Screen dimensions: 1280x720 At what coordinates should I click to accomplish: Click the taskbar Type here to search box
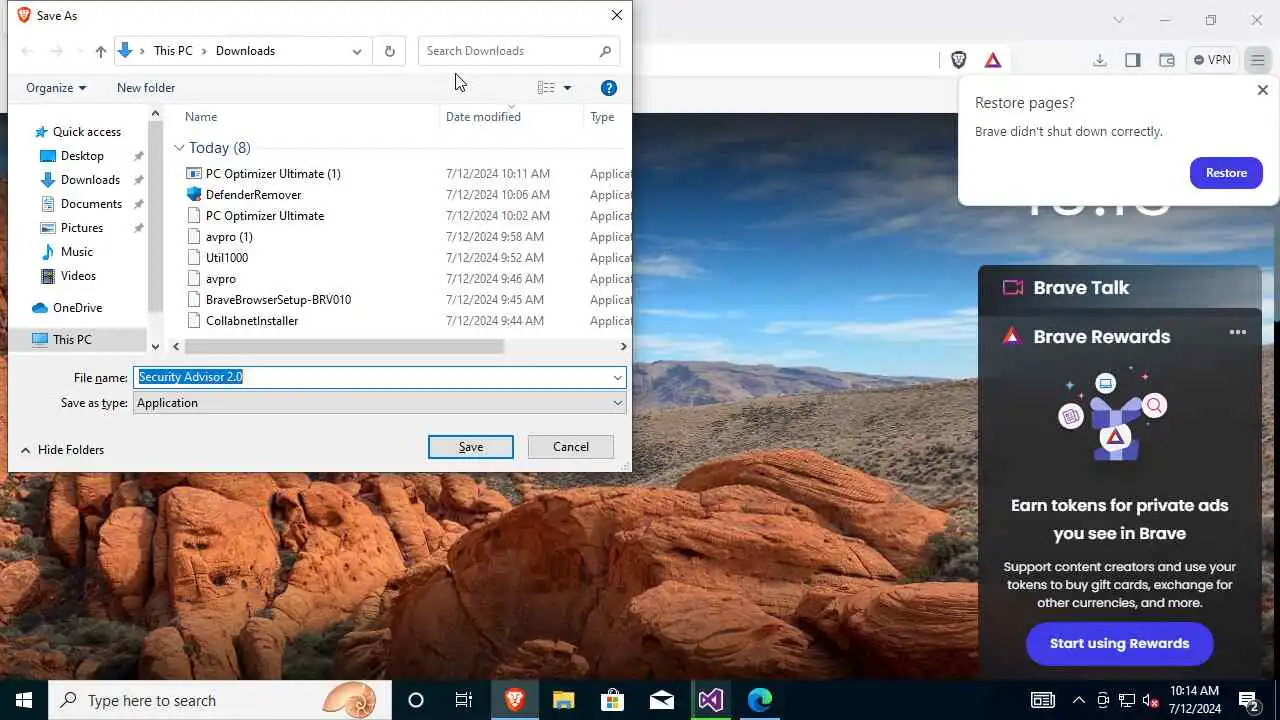[x=220, y=700]
